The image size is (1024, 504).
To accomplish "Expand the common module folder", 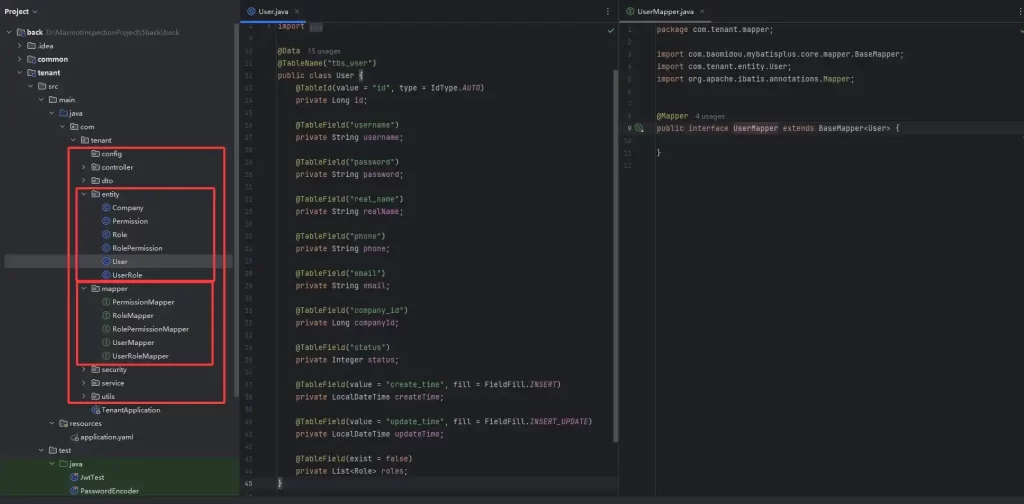I will coord(19,59).
